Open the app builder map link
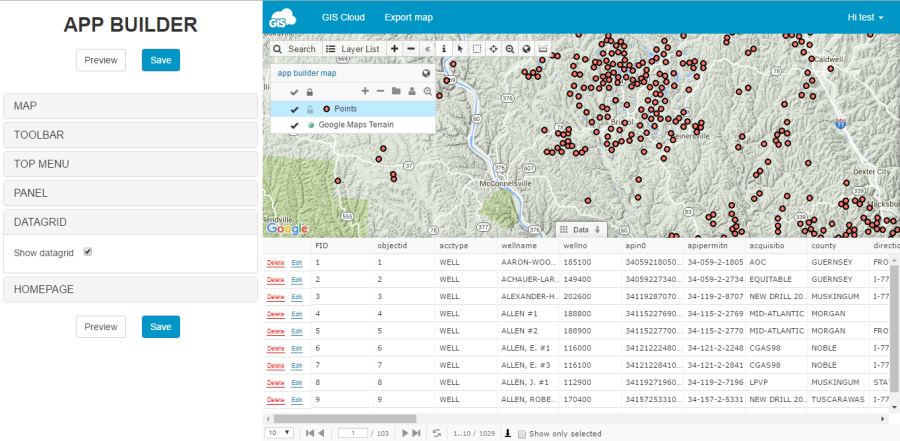The height and width of the screenshot is (441, 900). [x=307, y=74]
